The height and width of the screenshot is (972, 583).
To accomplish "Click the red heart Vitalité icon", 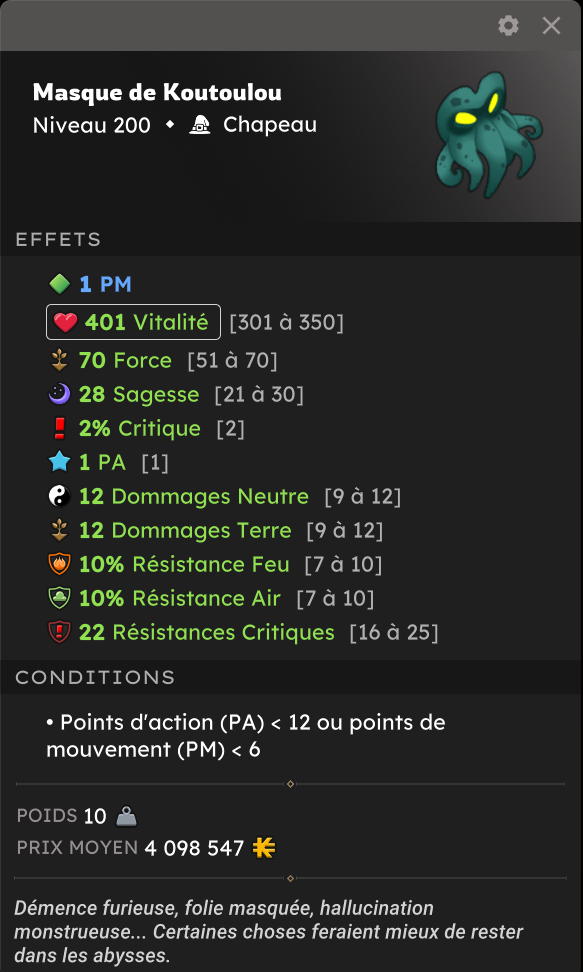I will coord(65,322).
